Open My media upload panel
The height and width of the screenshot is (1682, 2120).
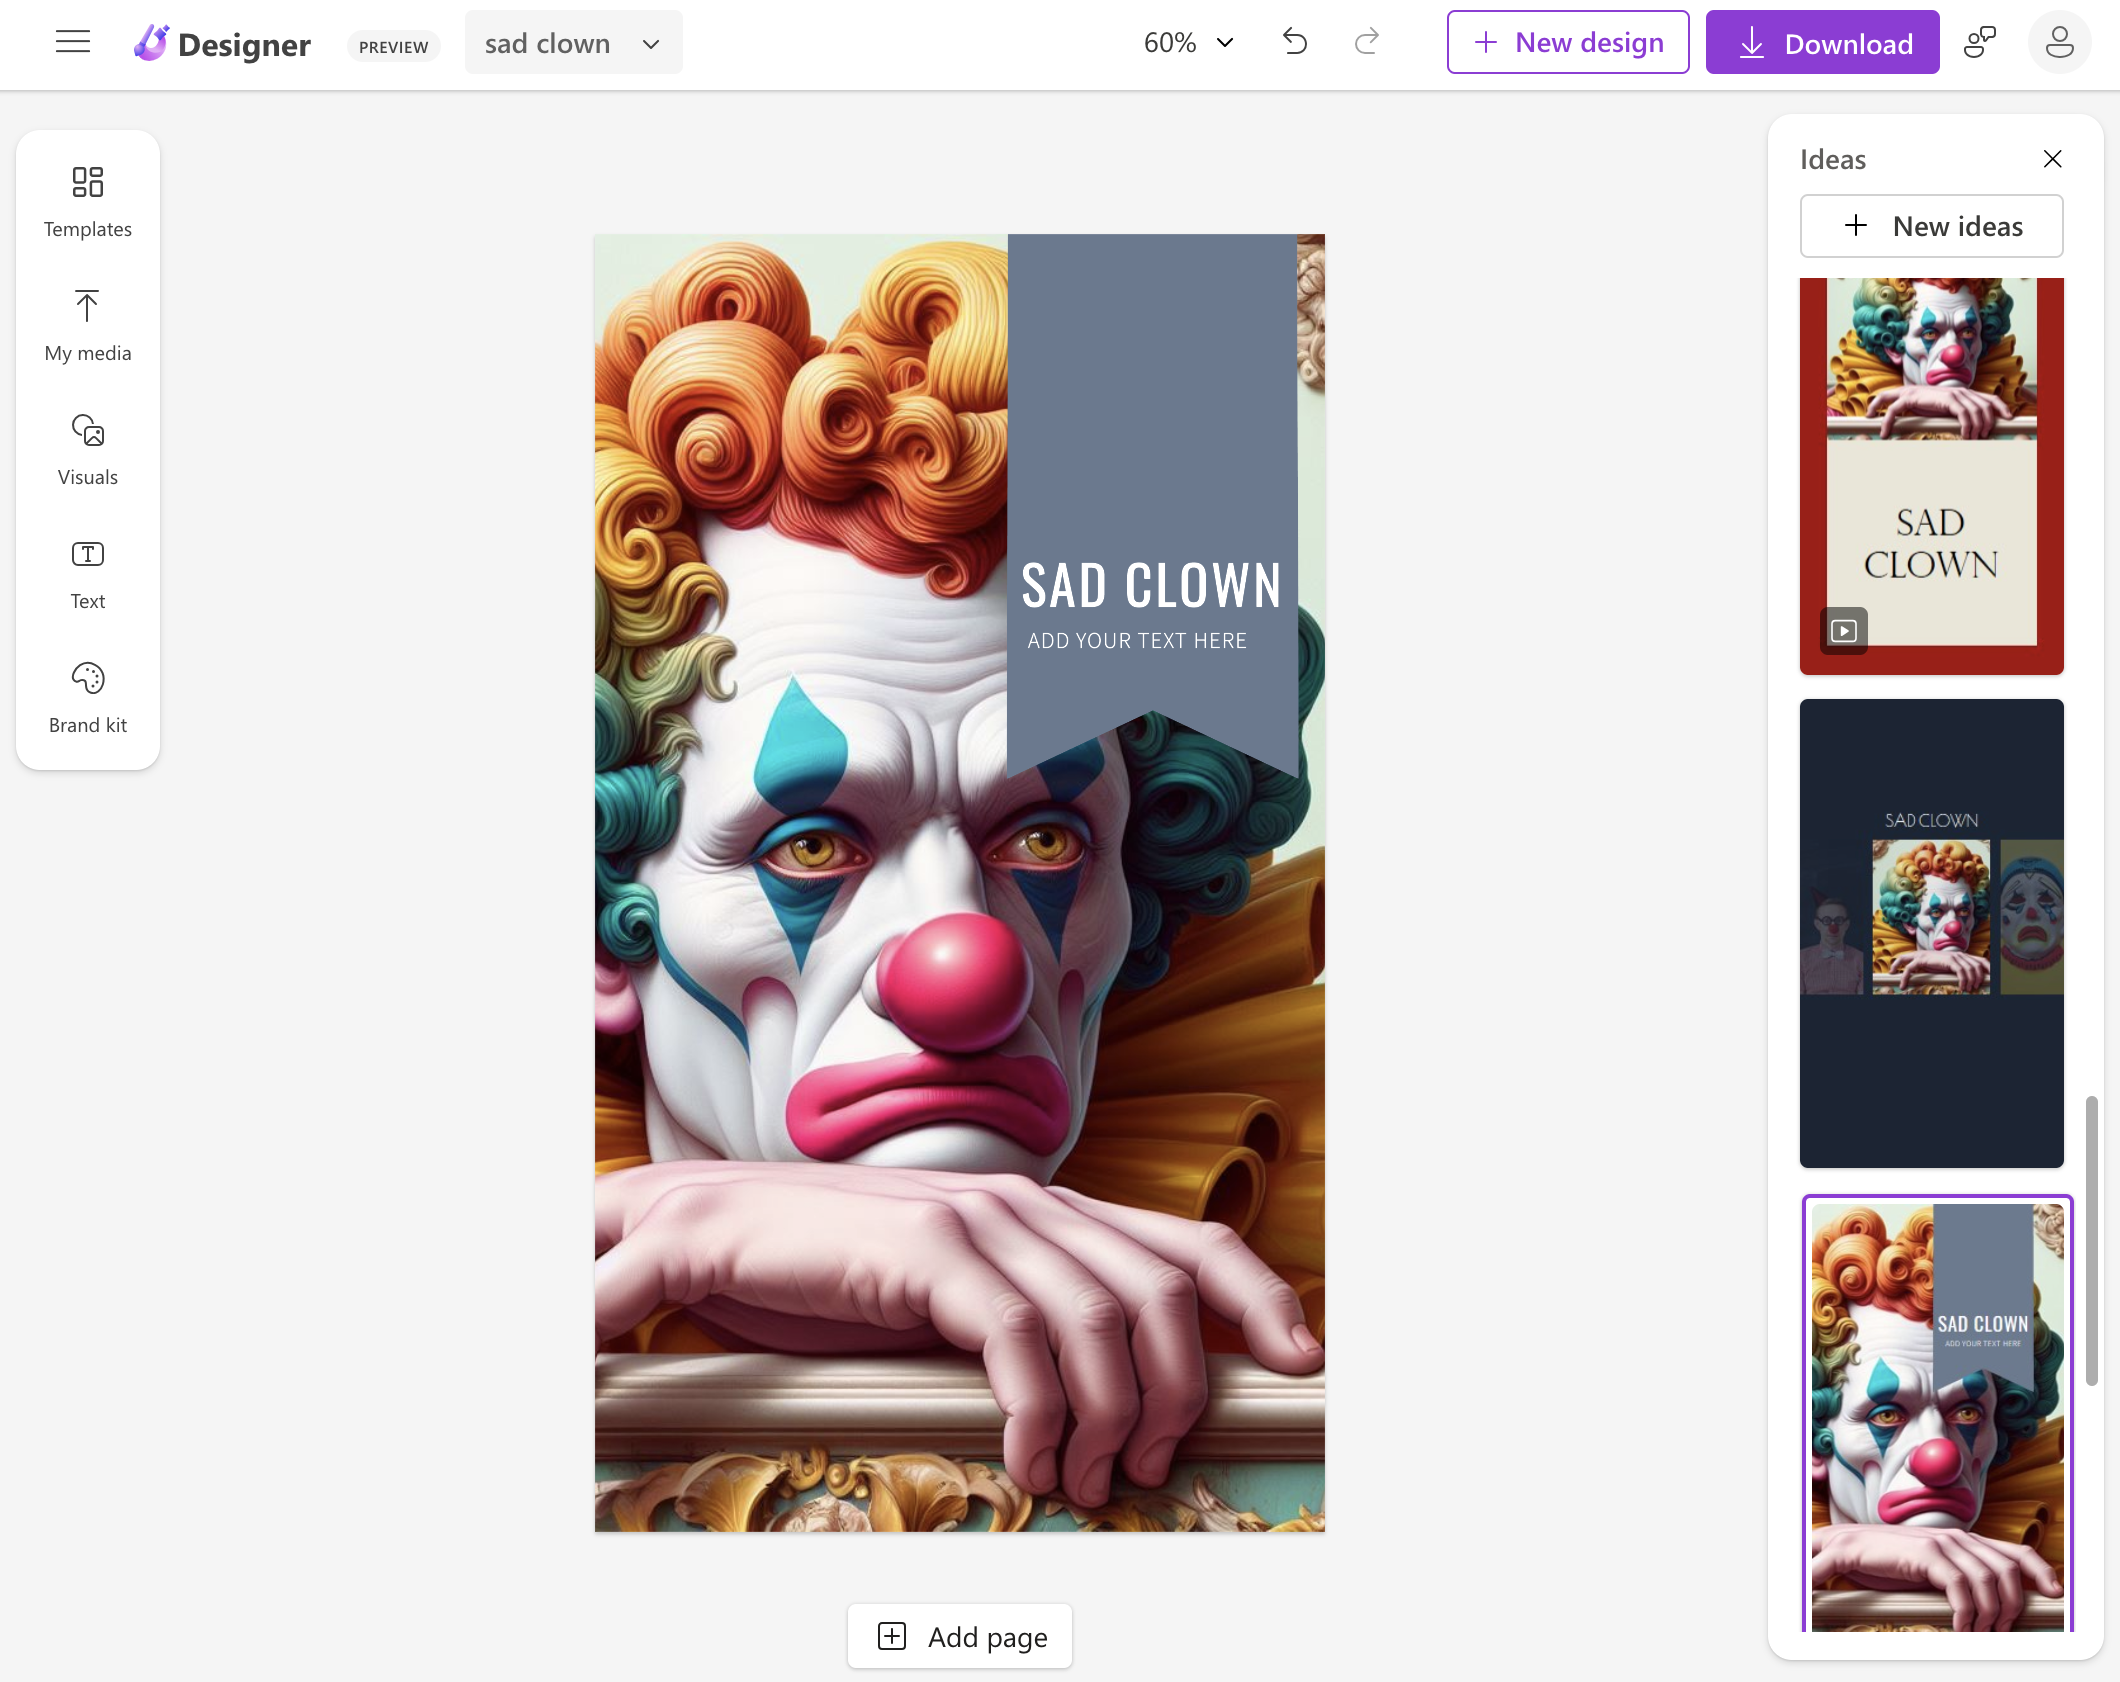pyautogui.click(x=88, y=326)
